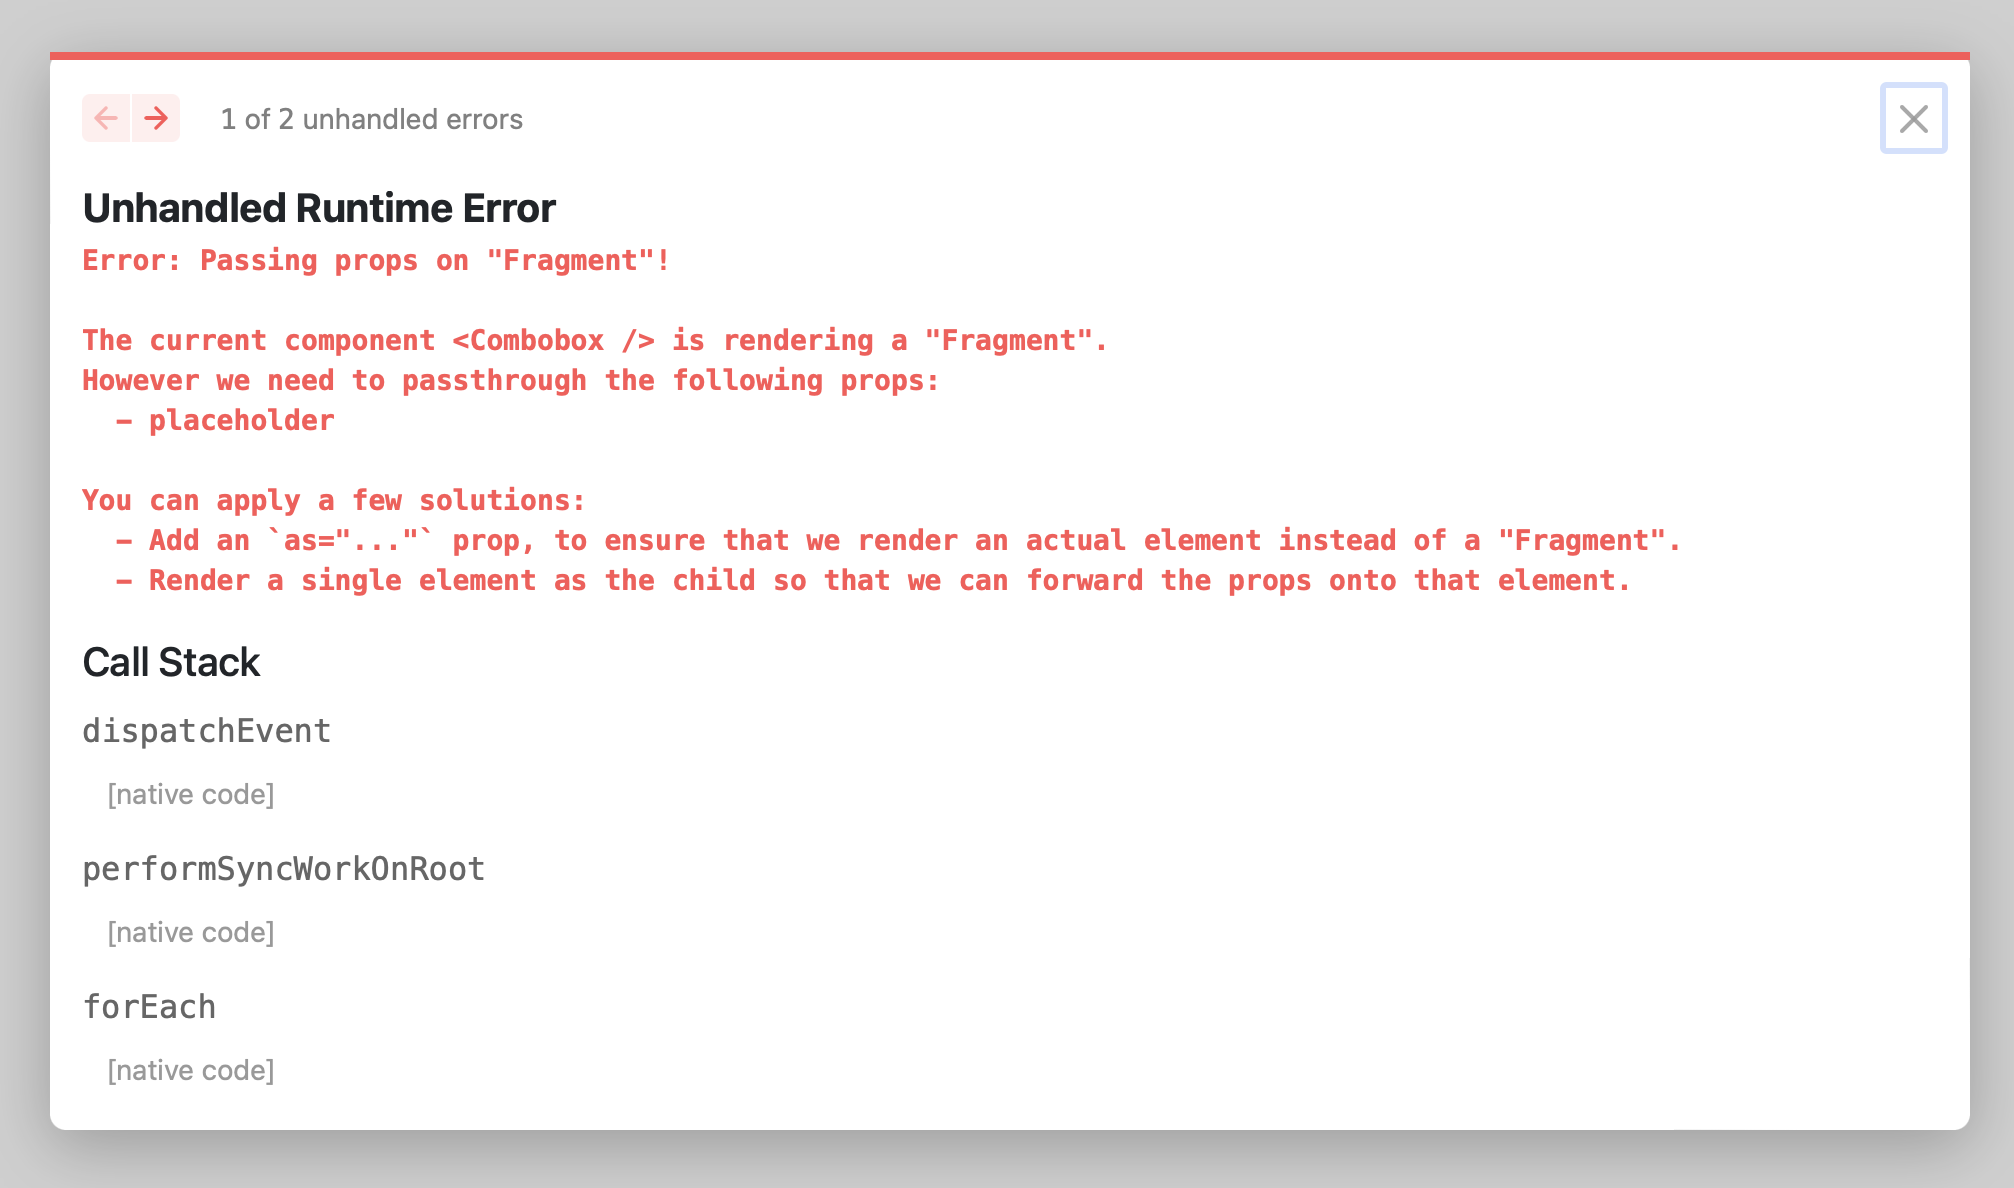Expand the forEach call stack entry
Viewport: 2014px width, 1188px height.
(149, 1006)
